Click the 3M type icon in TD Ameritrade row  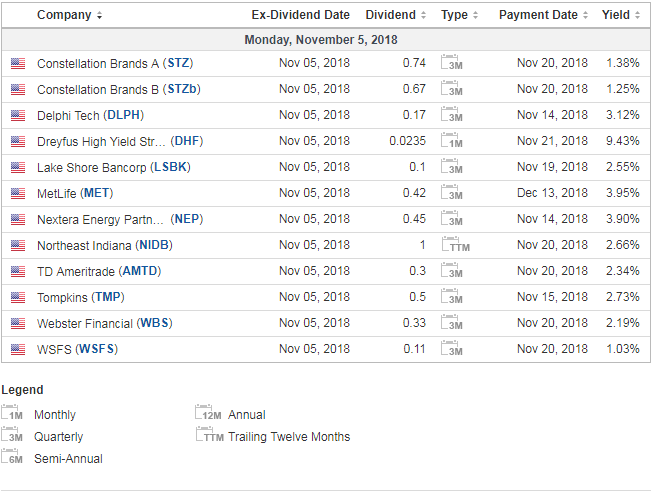coord(452,271)
